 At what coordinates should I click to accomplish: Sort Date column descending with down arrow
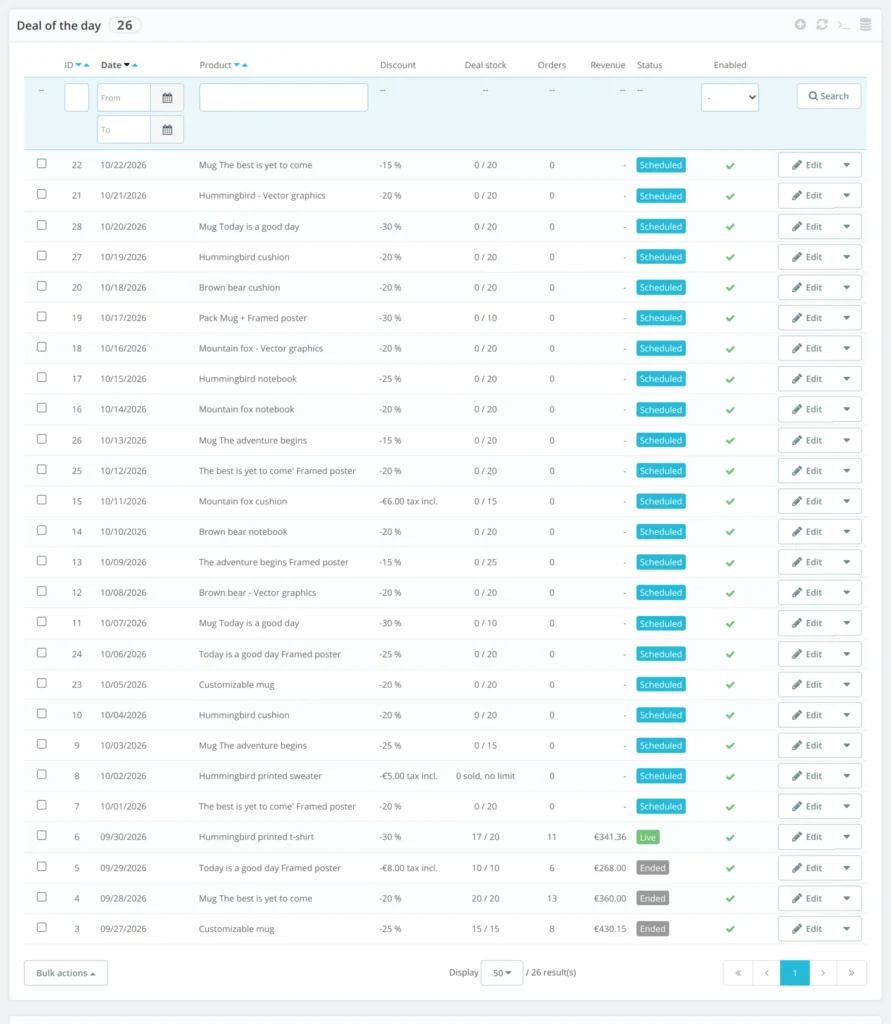(127, 65)
